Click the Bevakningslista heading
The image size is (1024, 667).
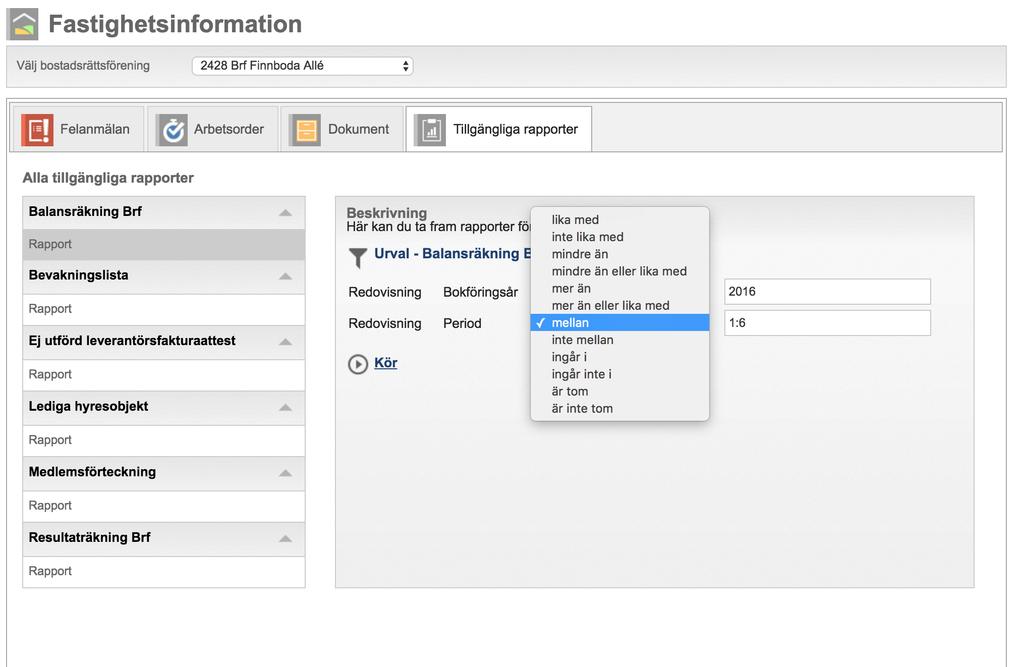point(78,275)
